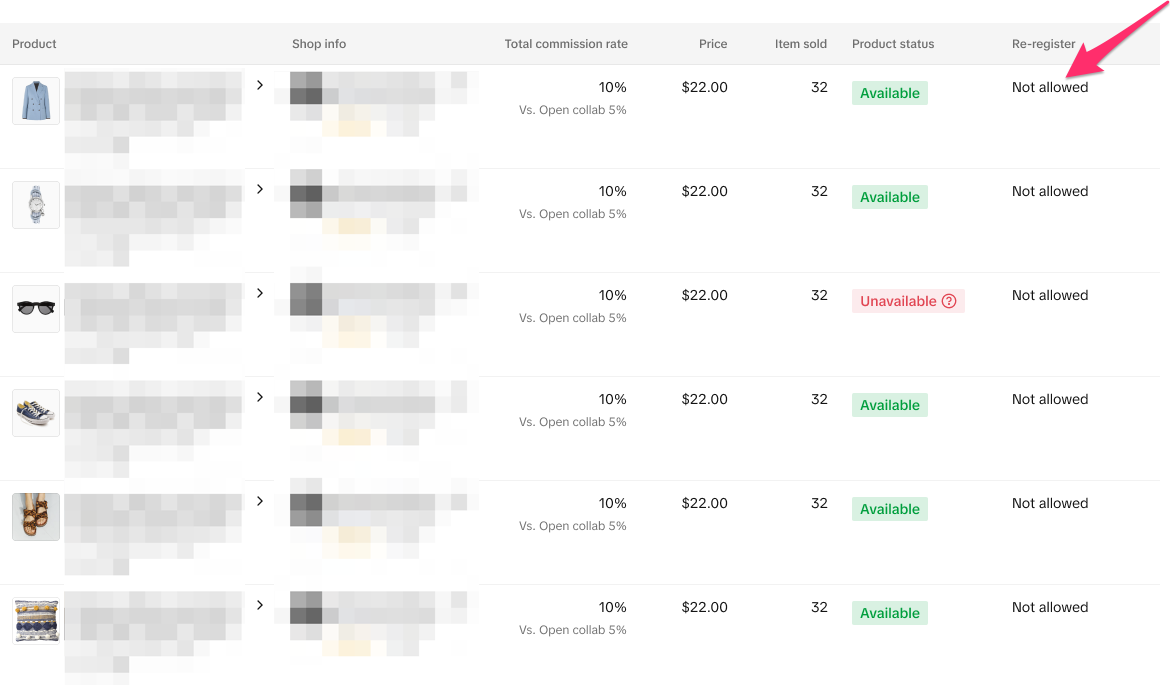Open the brown sandals product thumbnail
1170x689 pixels.
[36, 517]
